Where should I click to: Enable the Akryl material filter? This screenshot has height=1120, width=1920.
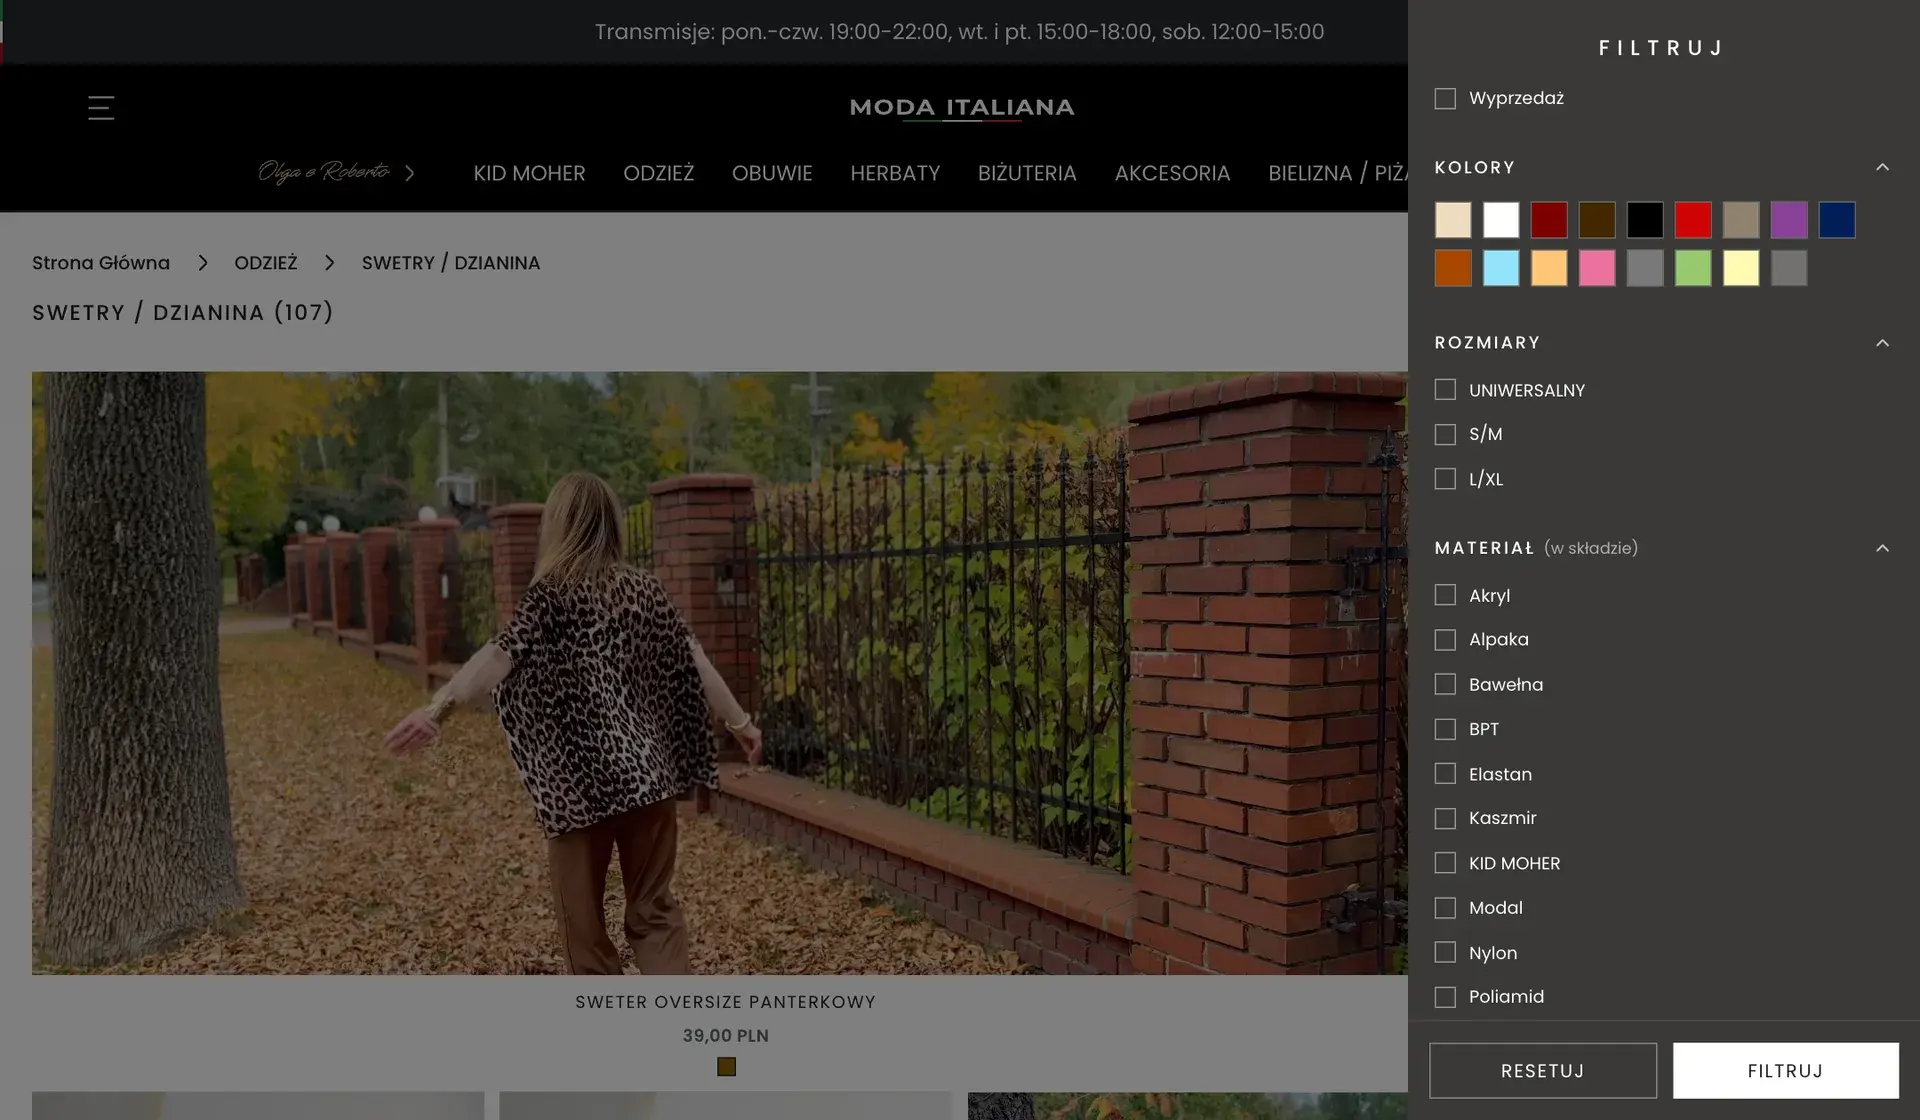pyautogui.click(x=1445, y=595)
